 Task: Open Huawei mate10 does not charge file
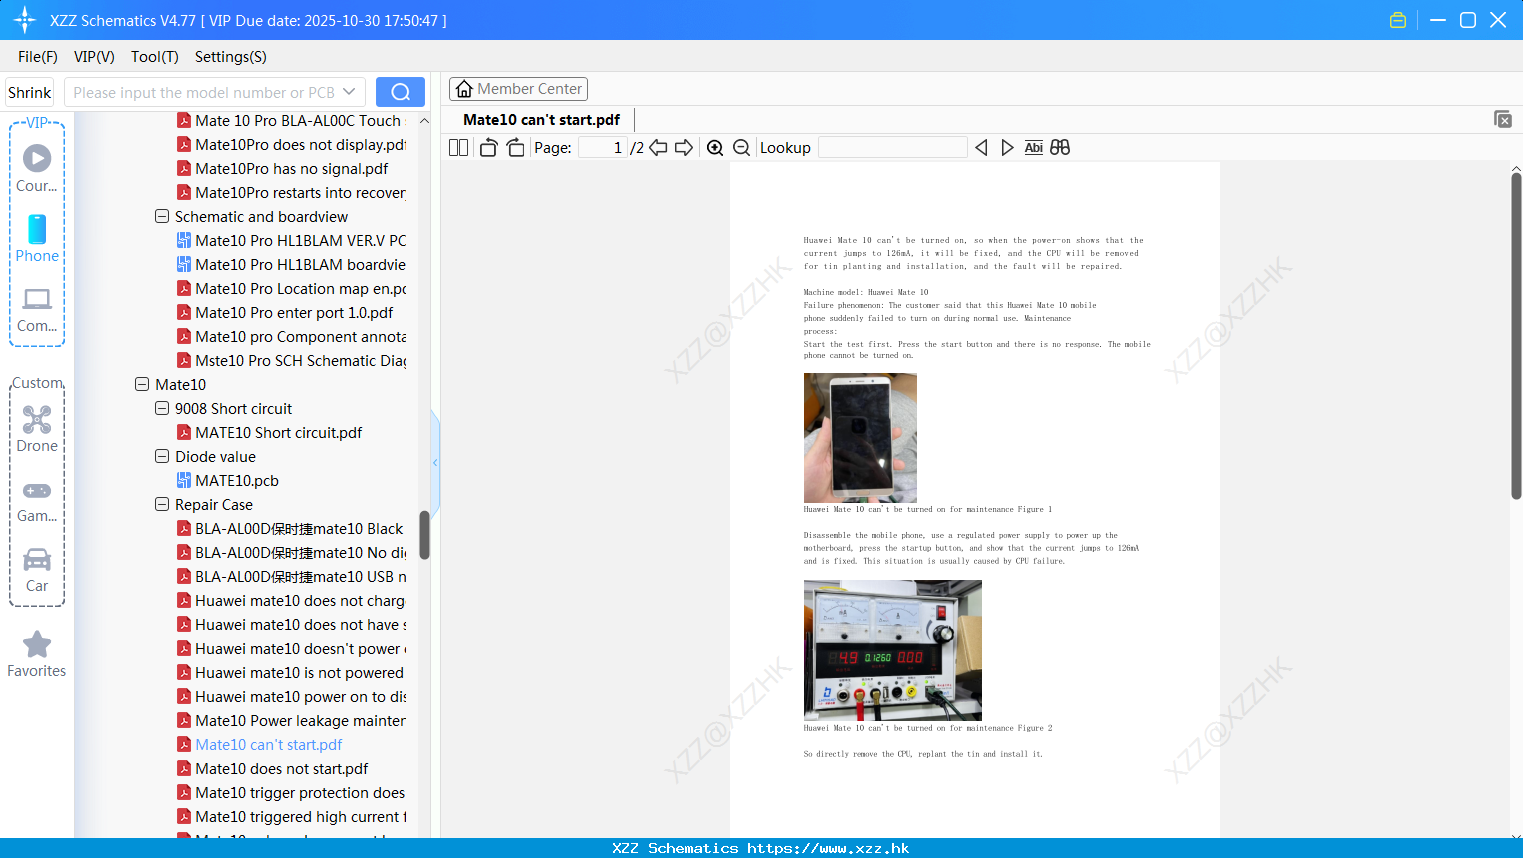click(x=292, y=600)
